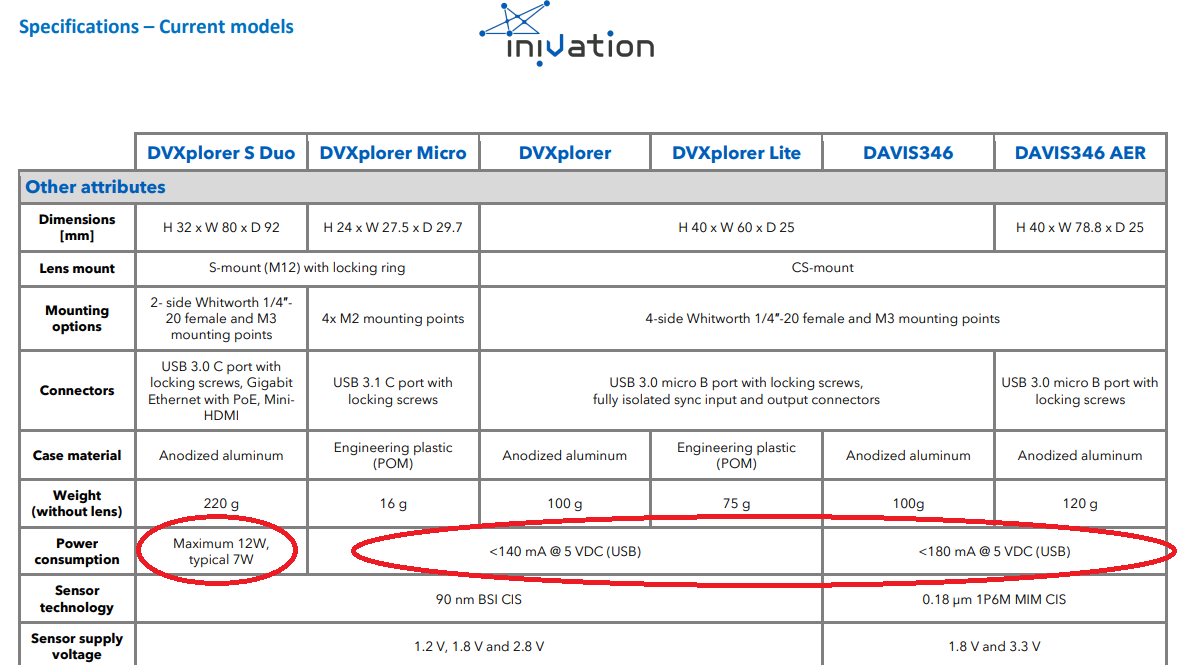
Task: Click "Engineering plastic (POM)" under DVXplorer Micro
Action: (393, 455)
